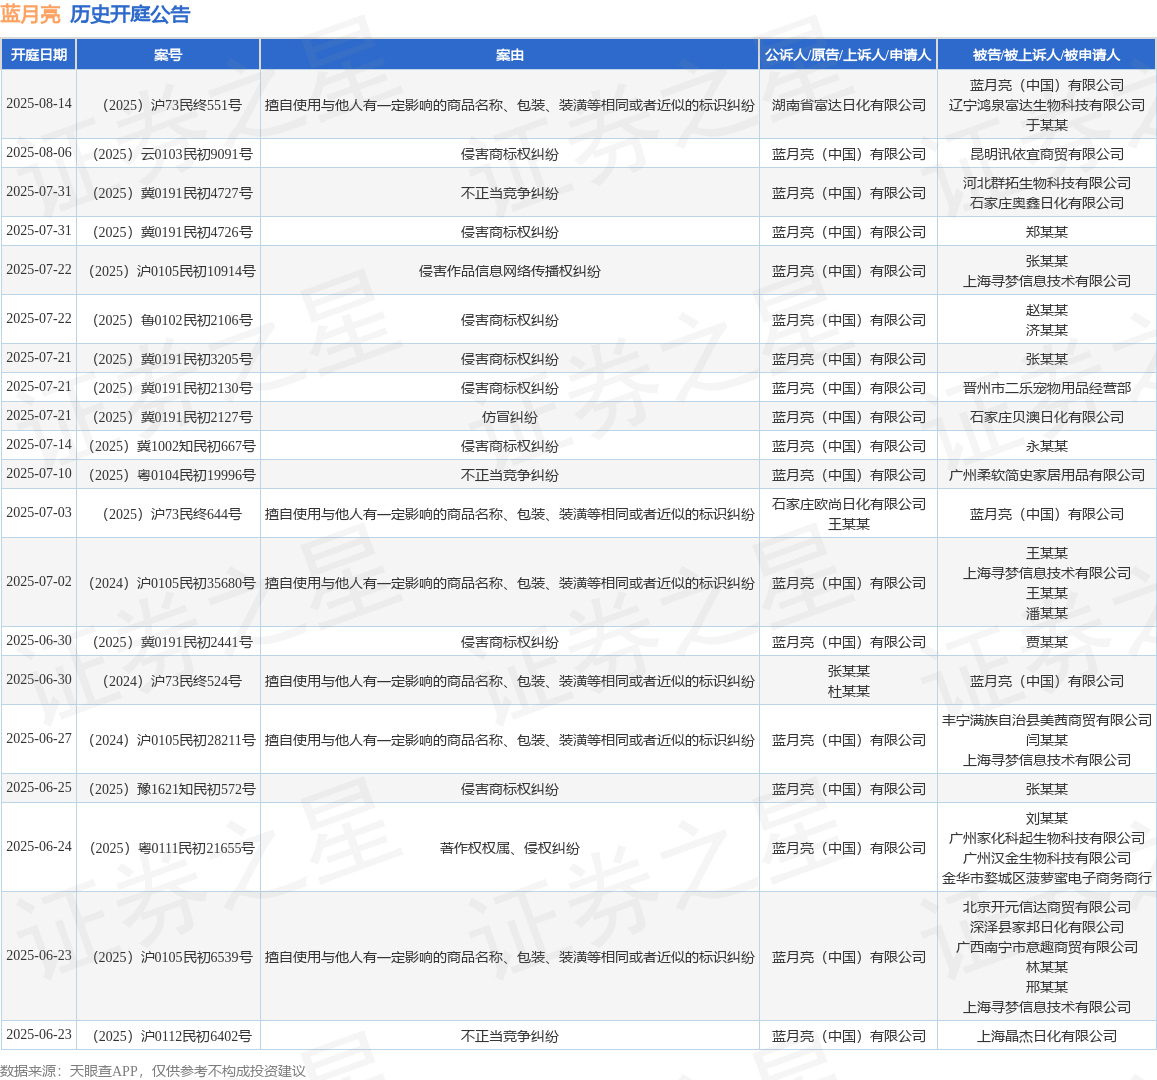Image resolution: width=1157 pixels, height=1080 pixels.
Task: Click case cause 著作权权属、侵权纠纷
Action: tap(509, 848)
